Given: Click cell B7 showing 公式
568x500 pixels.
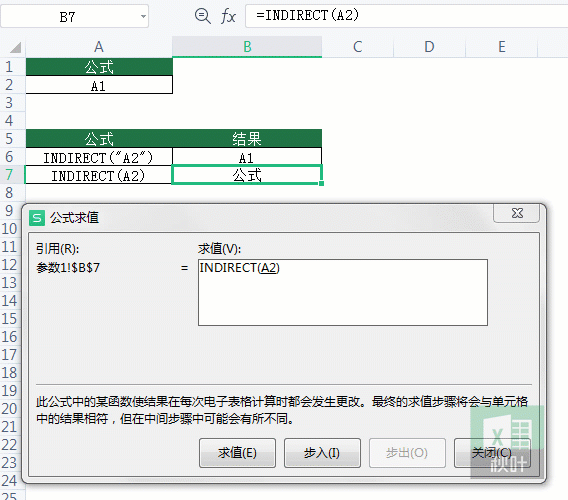Looking at the screenshot, I should [247, 175].
